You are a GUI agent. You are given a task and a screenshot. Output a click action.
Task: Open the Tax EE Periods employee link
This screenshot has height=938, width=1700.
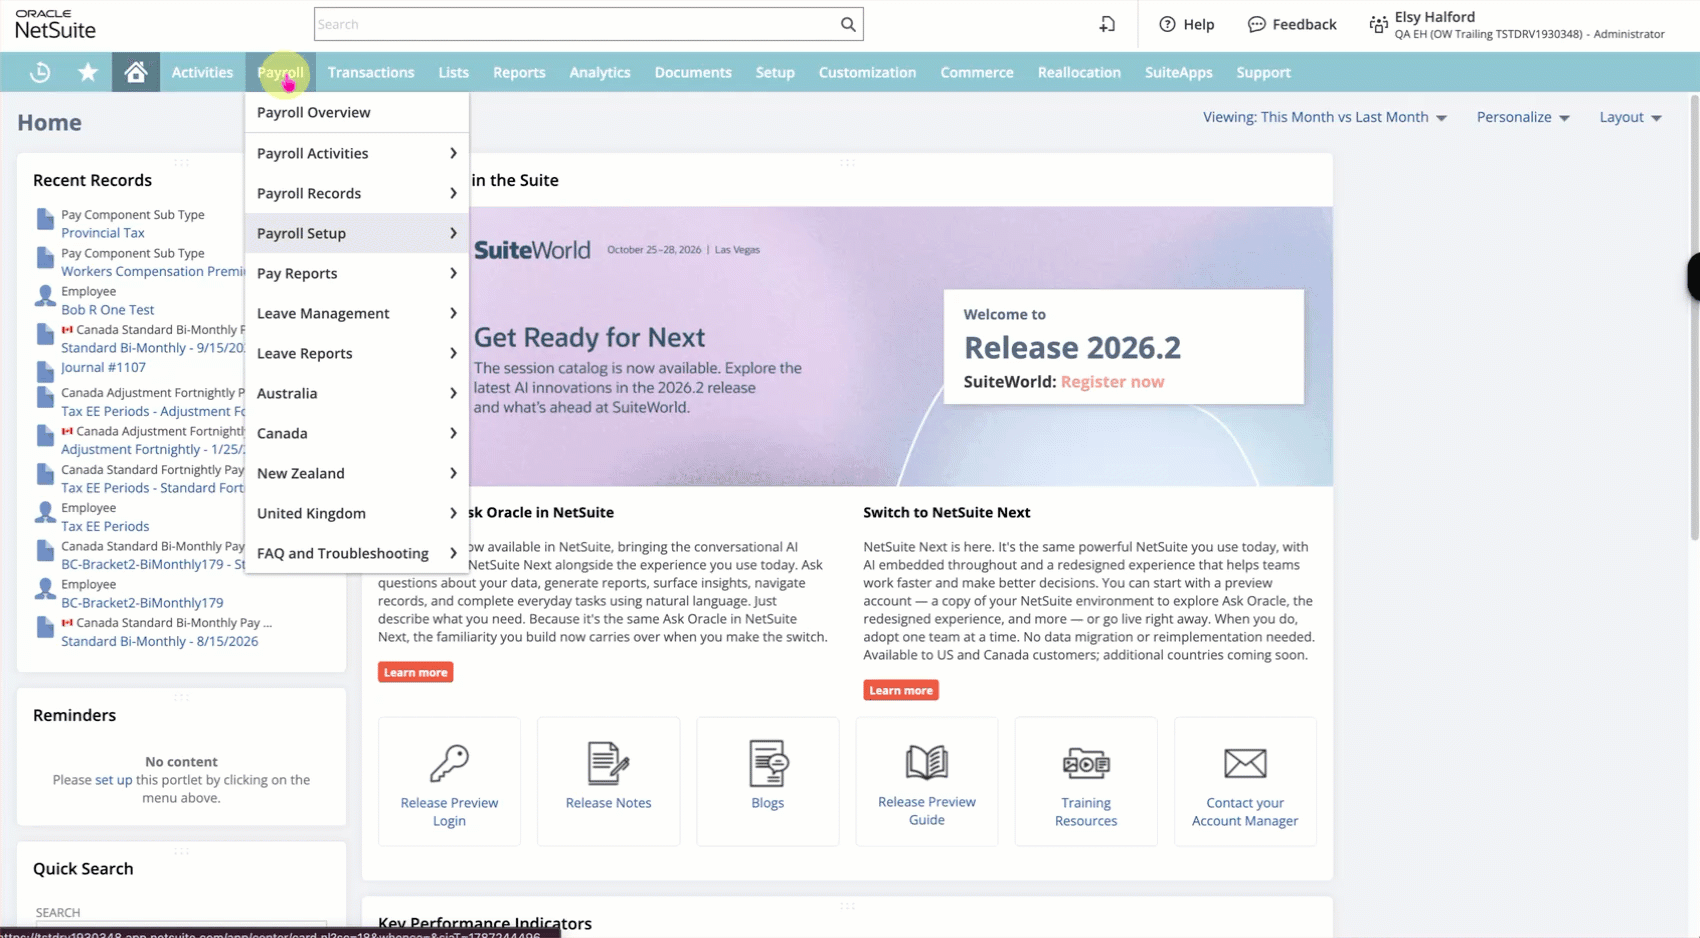[x=105, y=526]
